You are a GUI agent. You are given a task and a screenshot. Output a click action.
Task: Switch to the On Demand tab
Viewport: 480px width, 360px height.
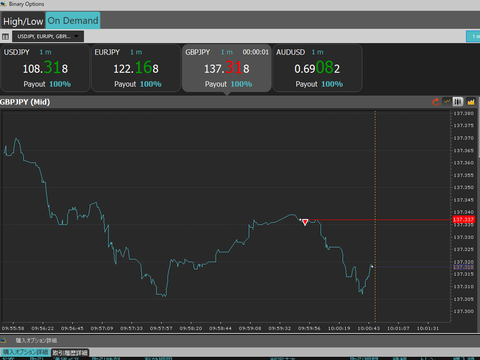[73, 21]
